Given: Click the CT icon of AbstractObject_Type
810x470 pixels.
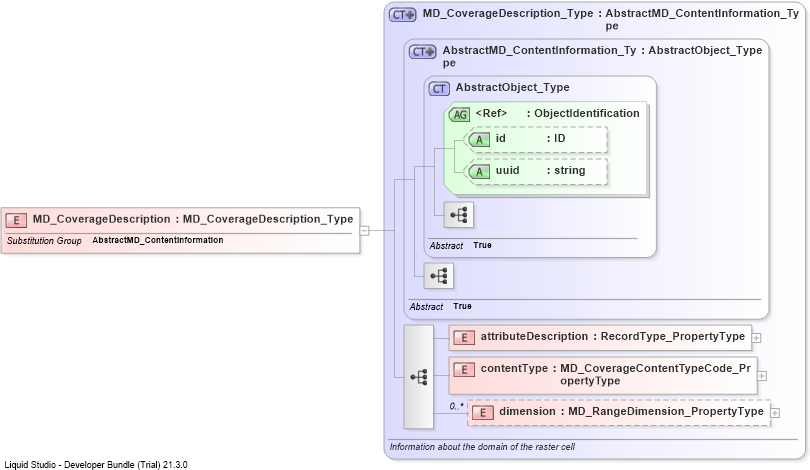Looking at the screenshot, I should 439,89.
